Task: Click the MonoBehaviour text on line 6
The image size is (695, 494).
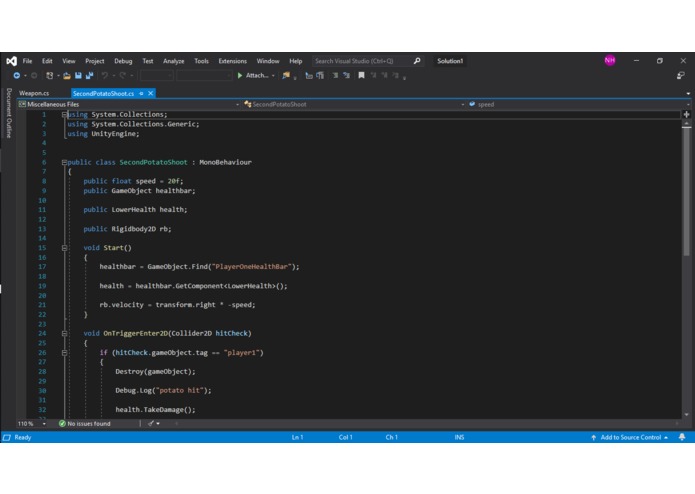Action: click(x=226, y=163)
